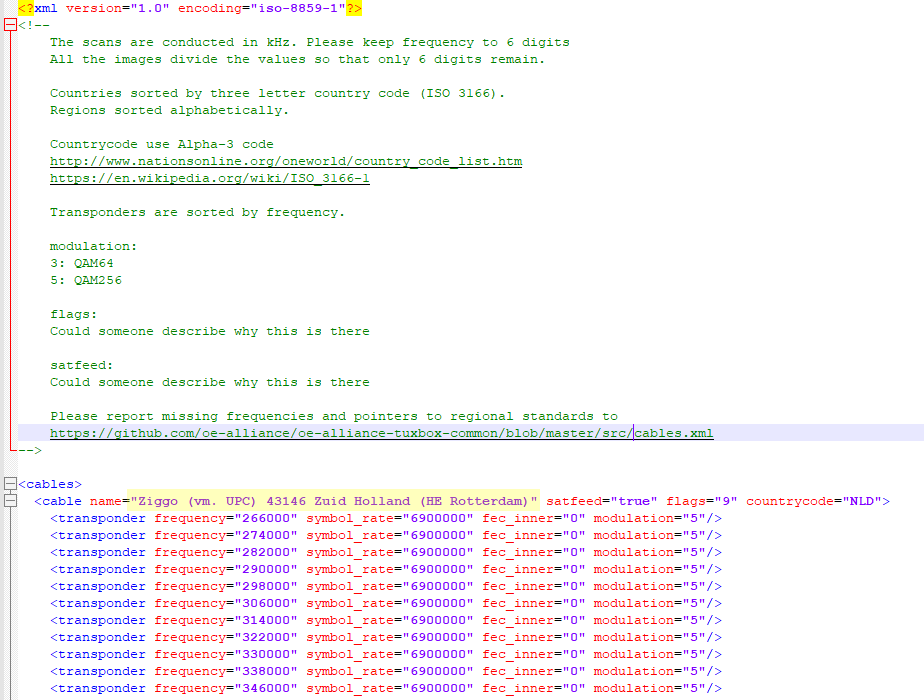Click the countrycode="NLD" attribute
Image resolution: width=924 pixels, height=700 pixels.
tap(814, 501)
